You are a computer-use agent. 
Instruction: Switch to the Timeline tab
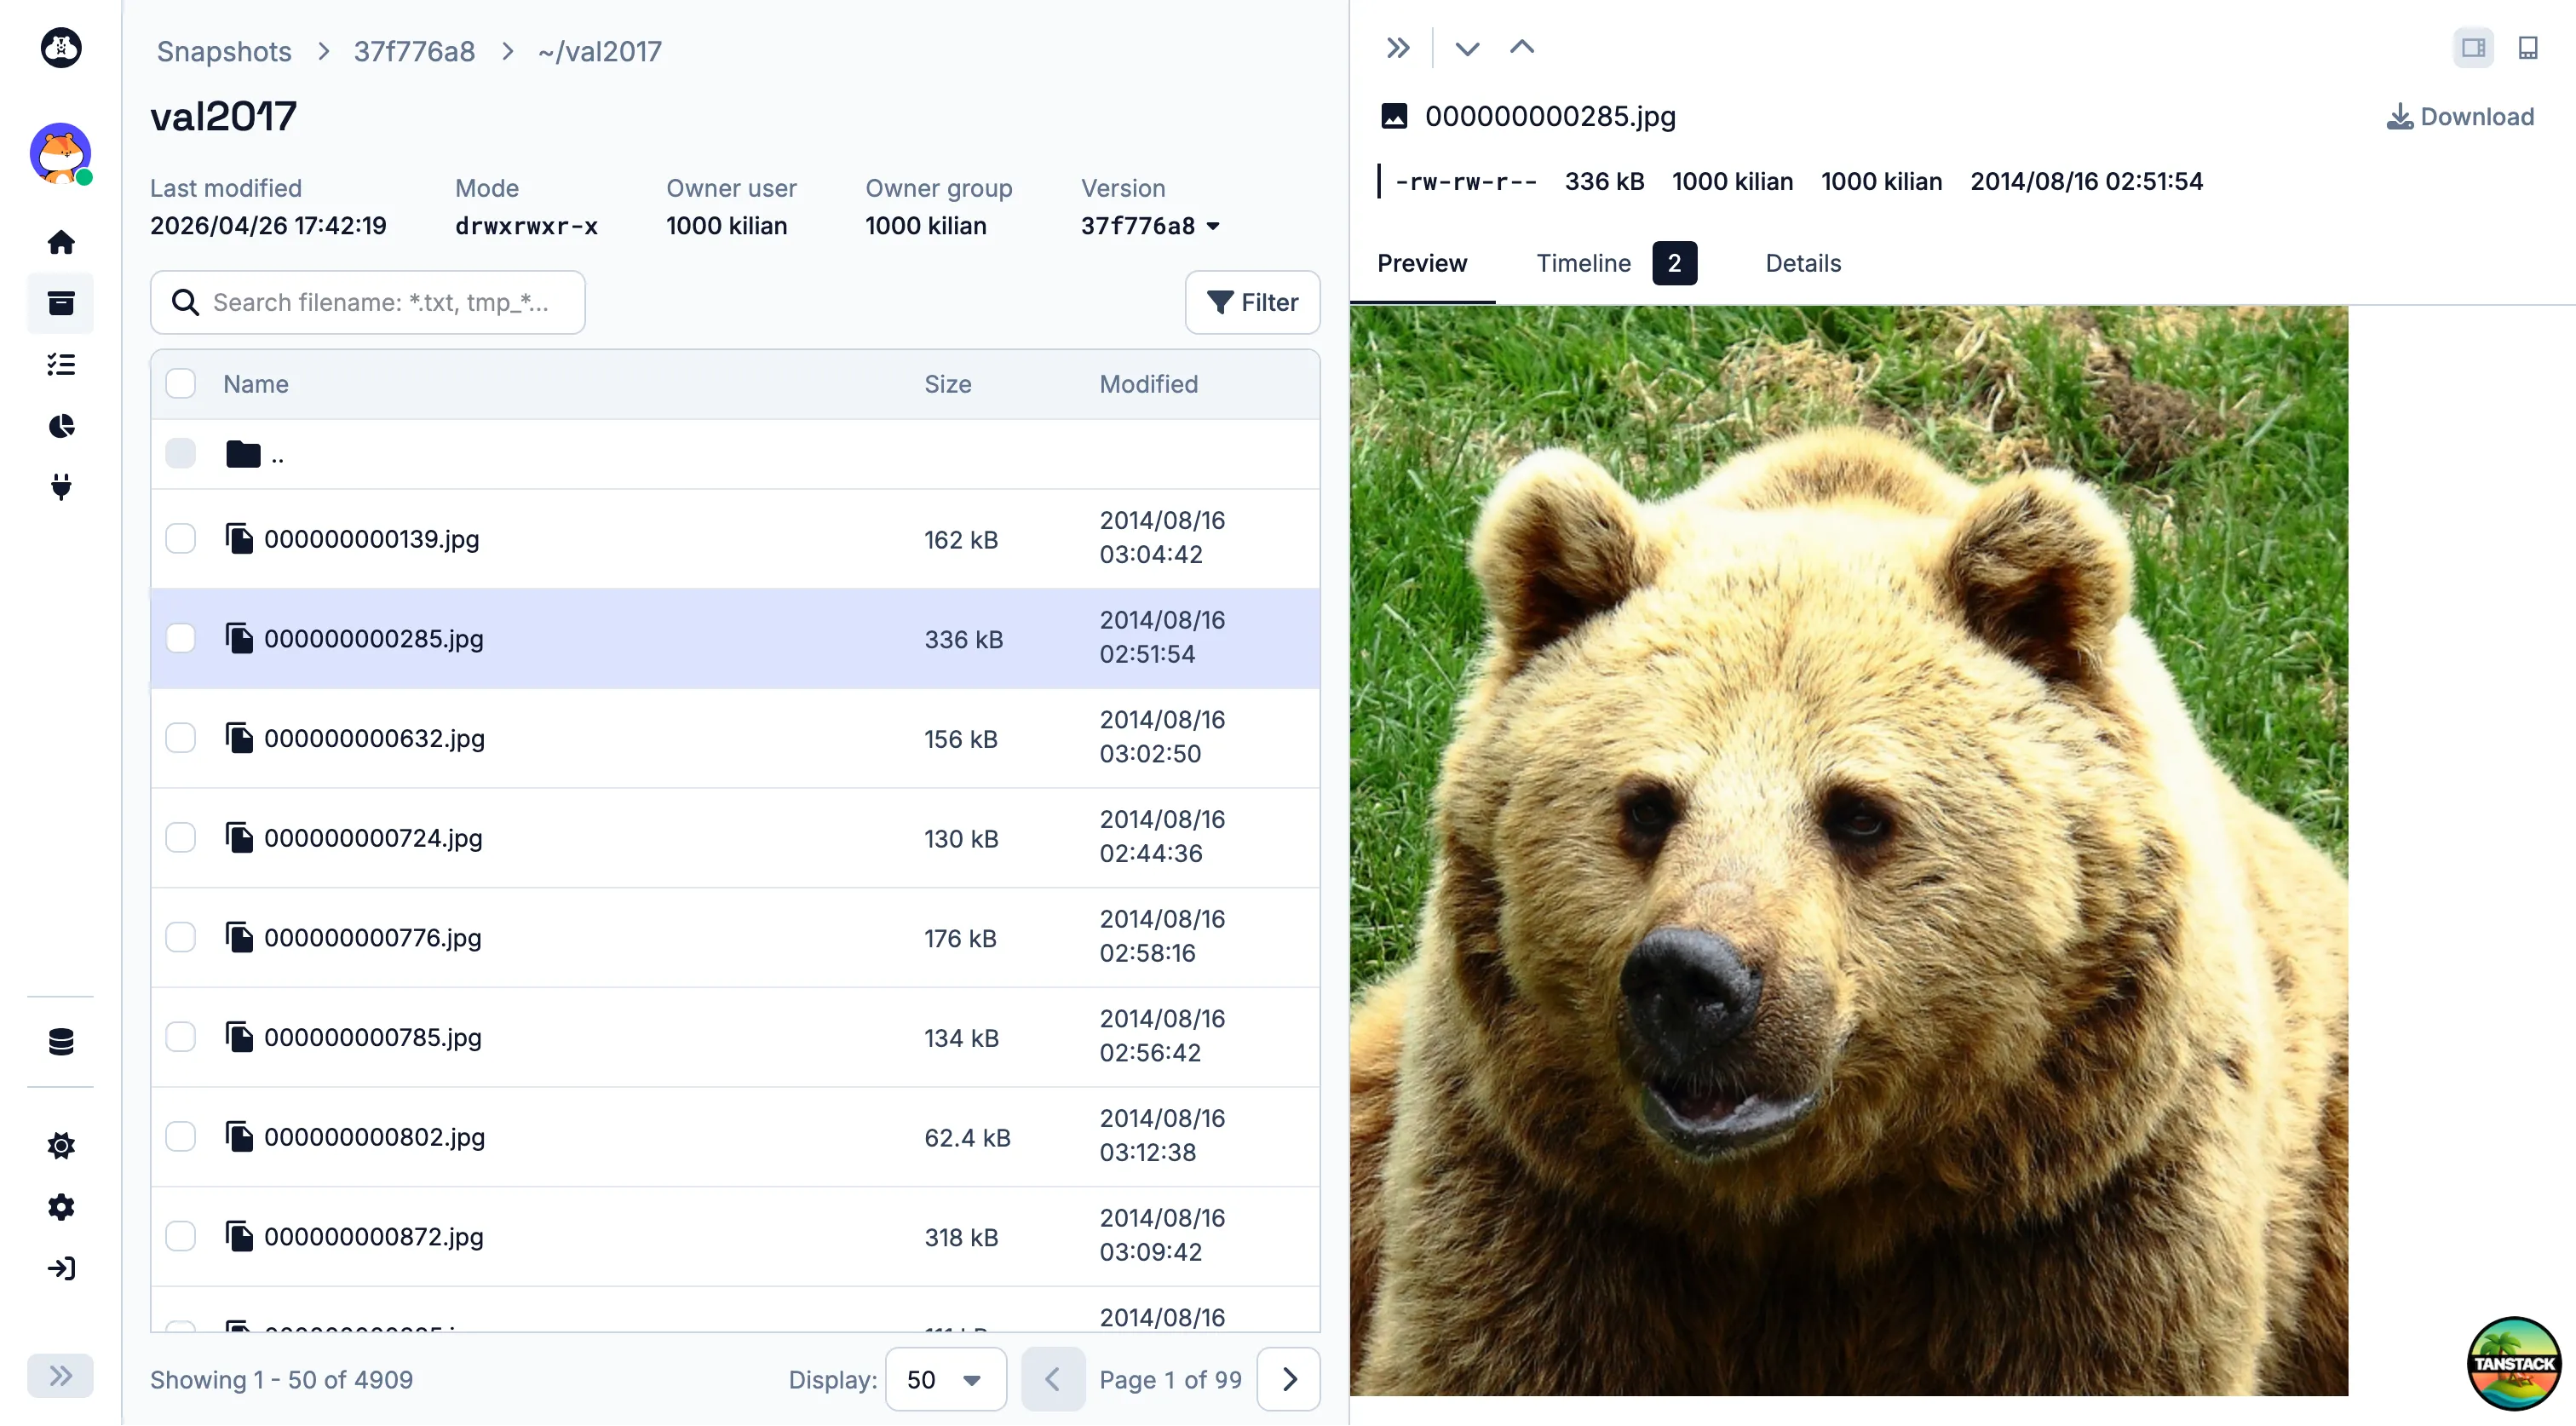coord(1616,263)
